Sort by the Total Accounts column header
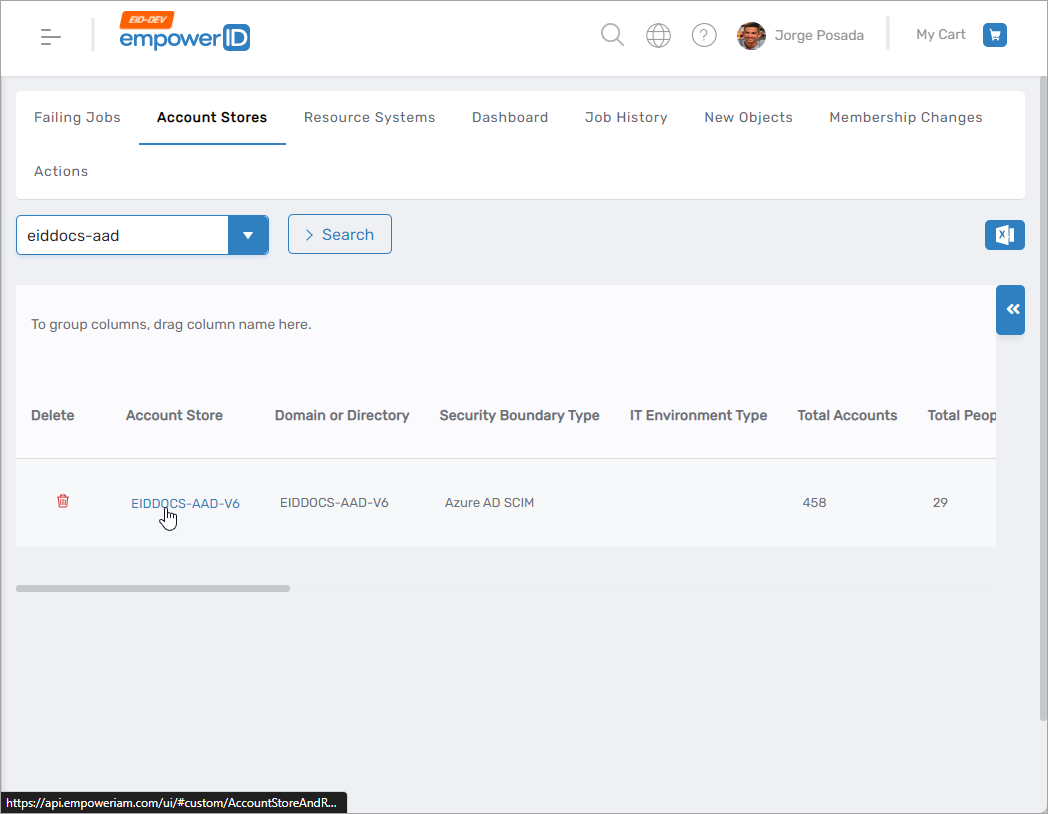 pos(847,416)
